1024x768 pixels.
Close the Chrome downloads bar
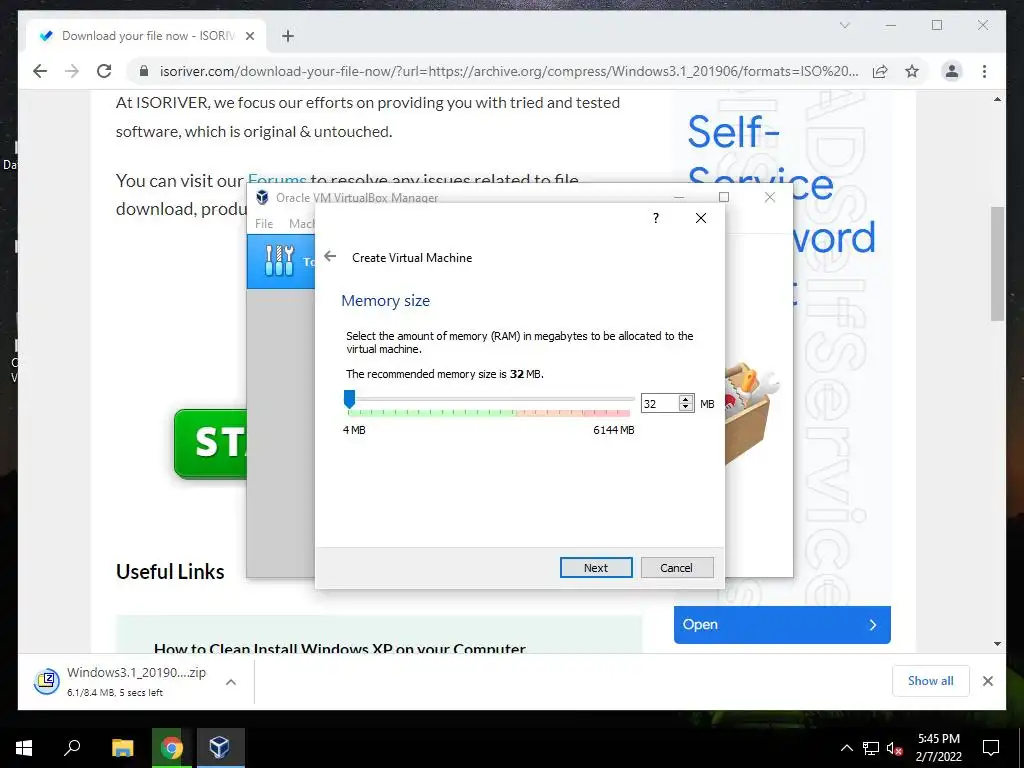point(987,680)
